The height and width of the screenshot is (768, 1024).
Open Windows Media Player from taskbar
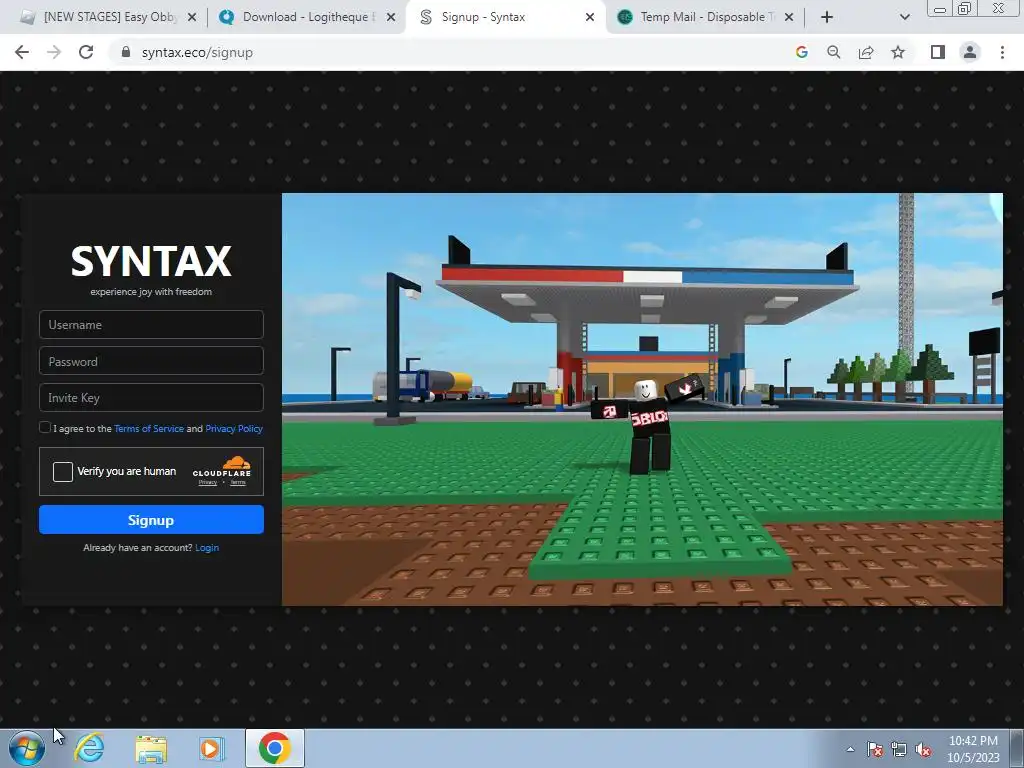(212, 749)
